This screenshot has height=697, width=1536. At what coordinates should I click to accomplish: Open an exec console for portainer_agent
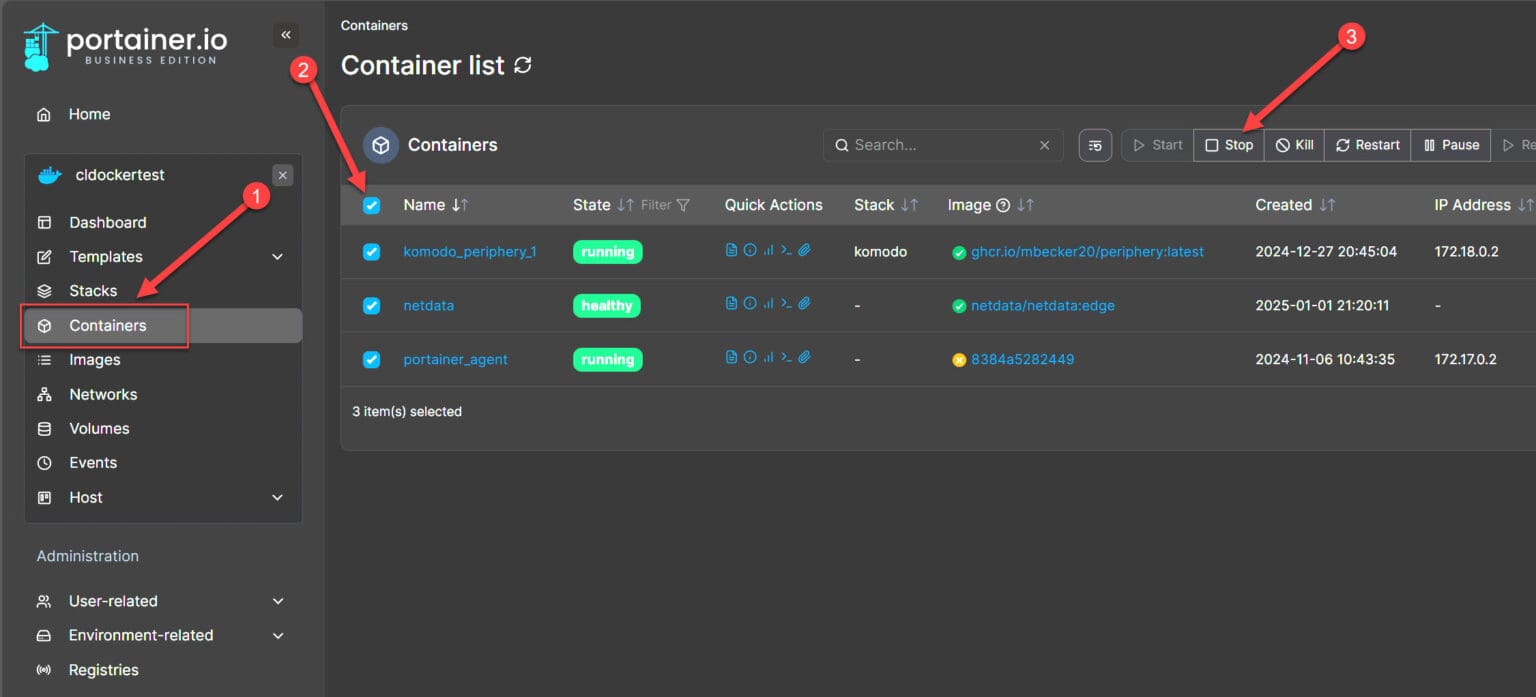(785, 357)
